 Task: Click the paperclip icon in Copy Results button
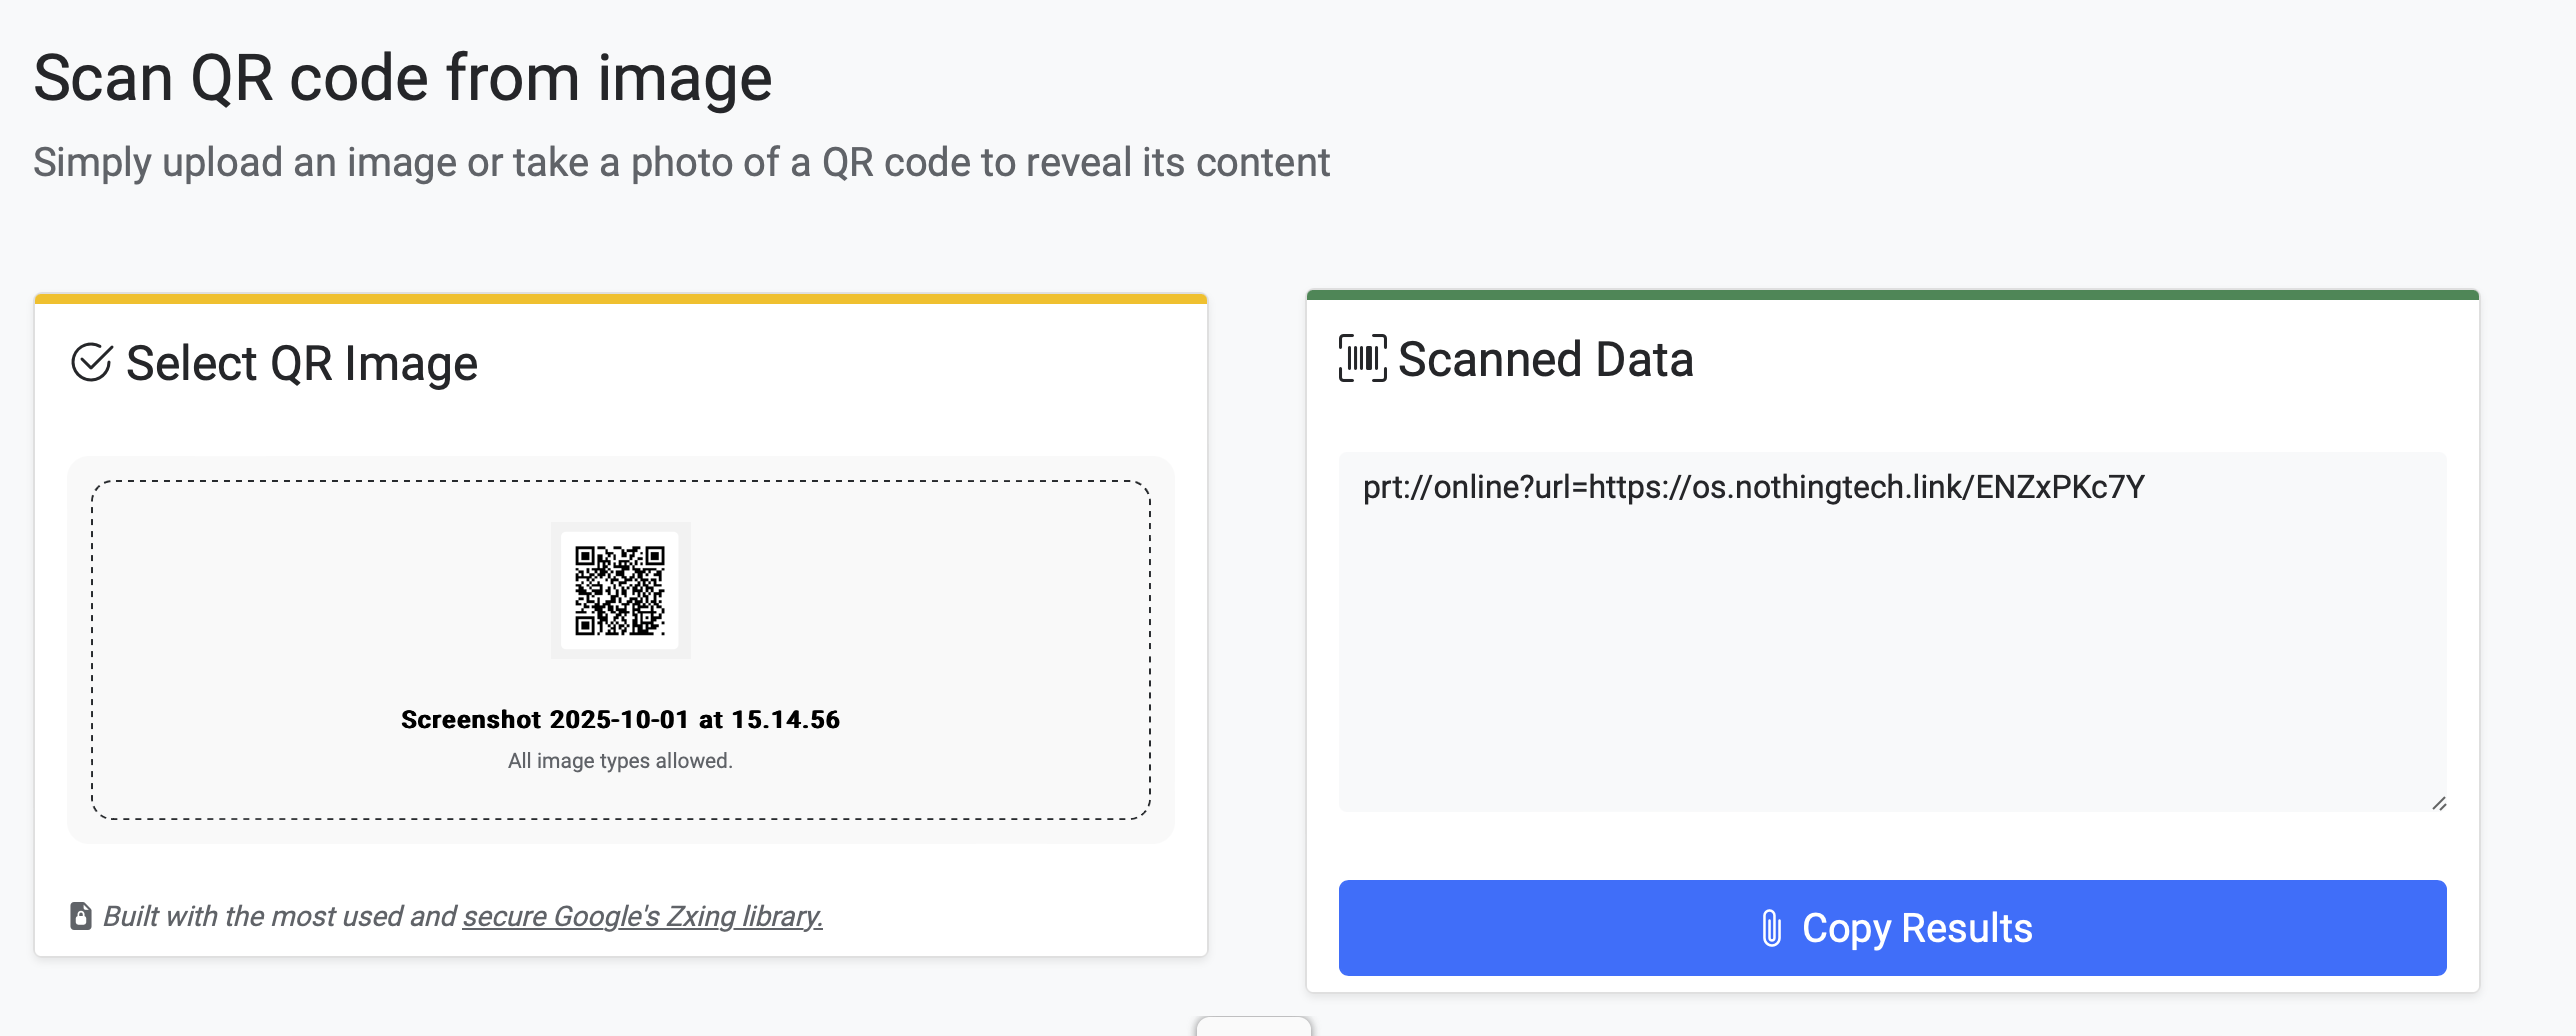(1771, 928)
